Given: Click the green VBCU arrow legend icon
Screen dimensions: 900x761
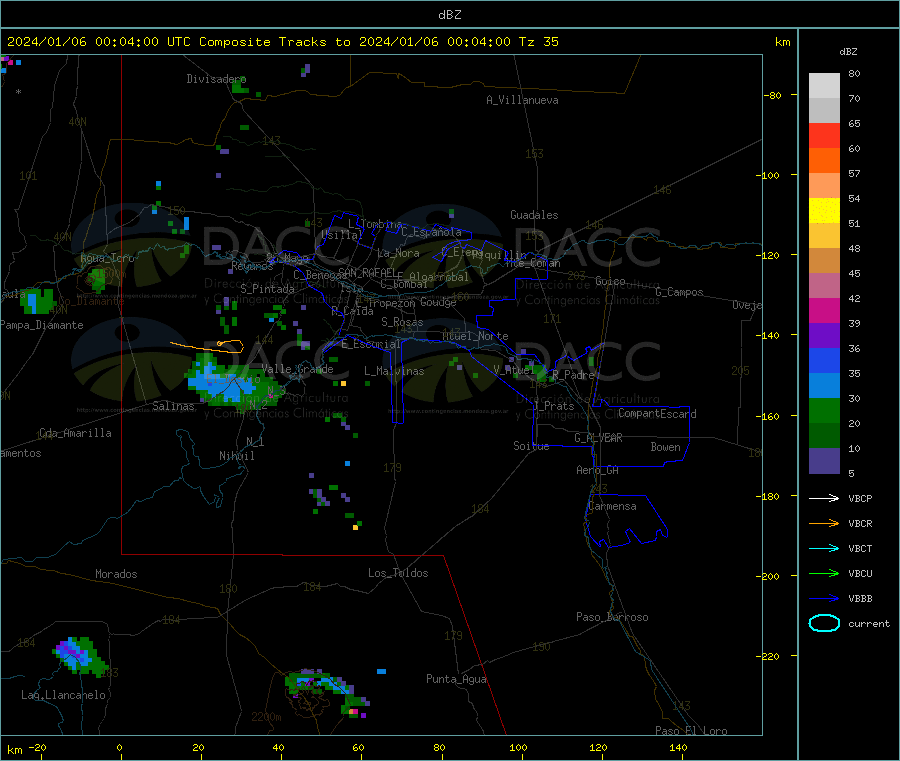Looking at the screenshot, I should (824, 573).
